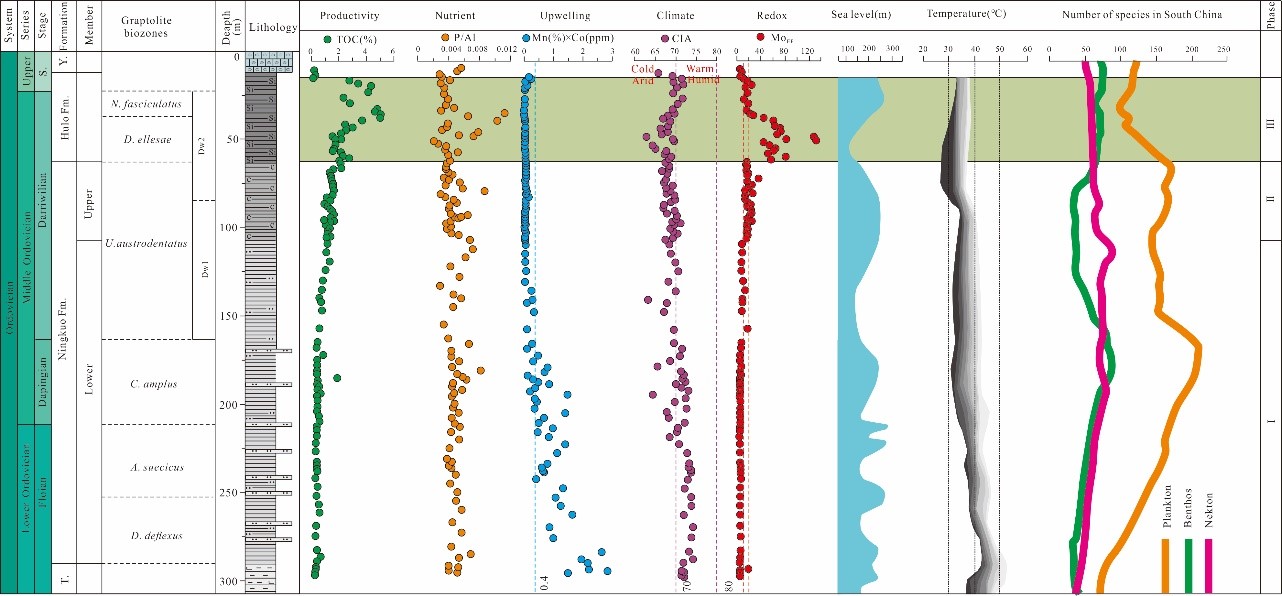This screenshot has width=1282, height=596.
Task: Click the green TOC(%) legend dot
Action: [x=327, y=38]
